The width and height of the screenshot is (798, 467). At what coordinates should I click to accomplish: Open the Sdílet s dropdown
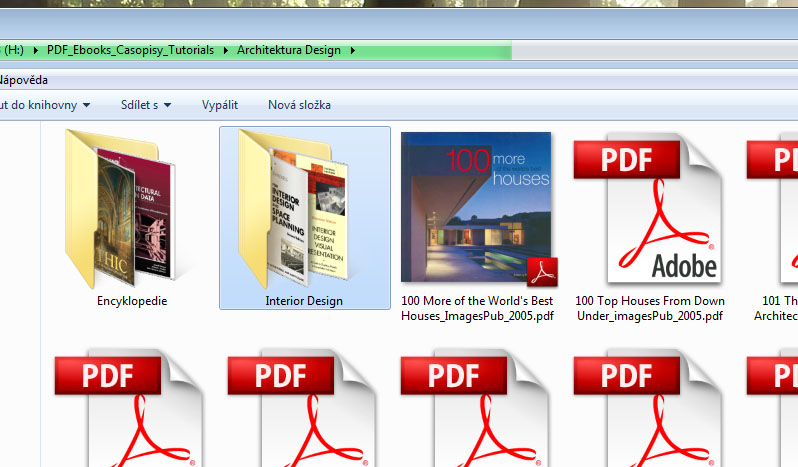146,105
